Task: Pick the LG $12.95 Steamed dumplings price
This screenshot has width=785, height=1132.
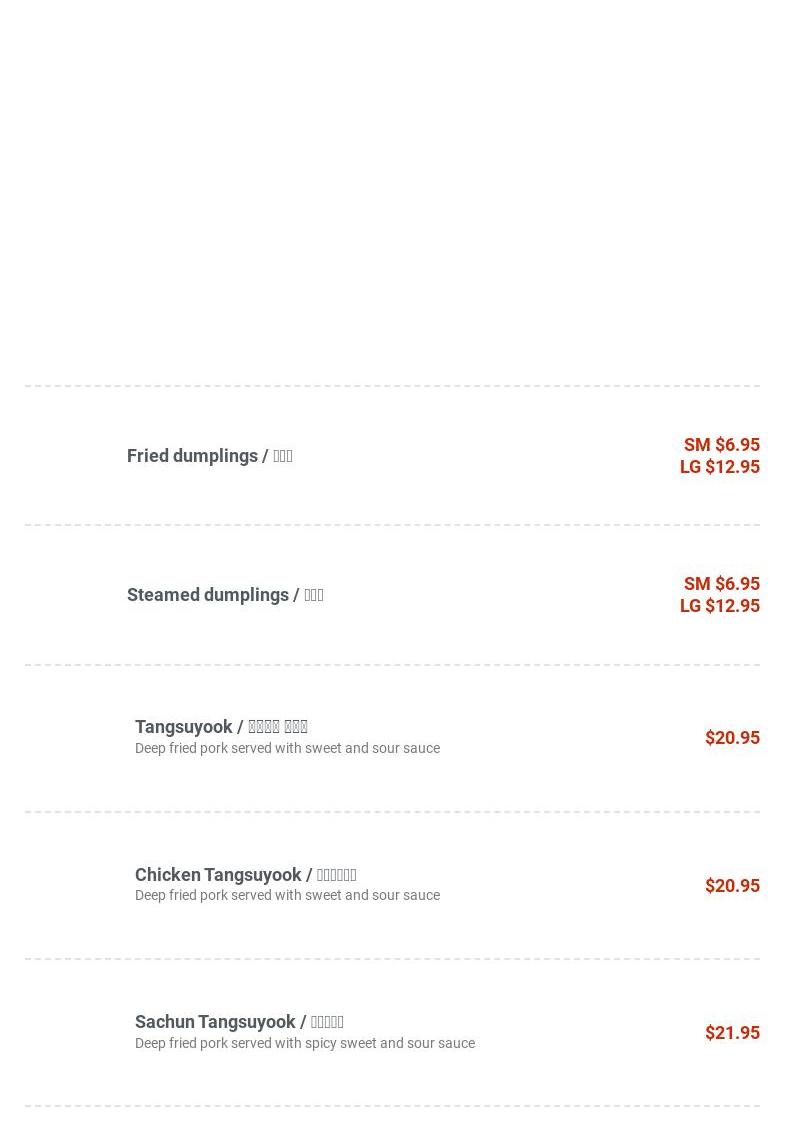Action: click(719, 606)
